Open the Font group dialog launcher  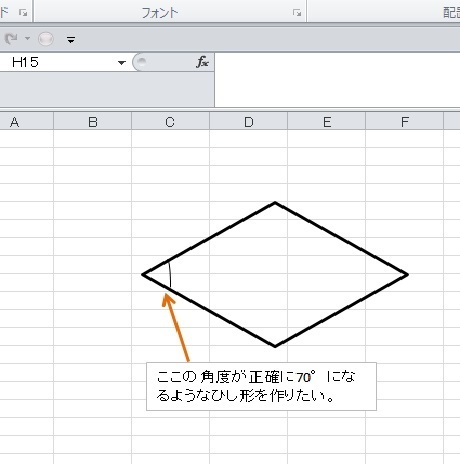(x=297, y=13)
